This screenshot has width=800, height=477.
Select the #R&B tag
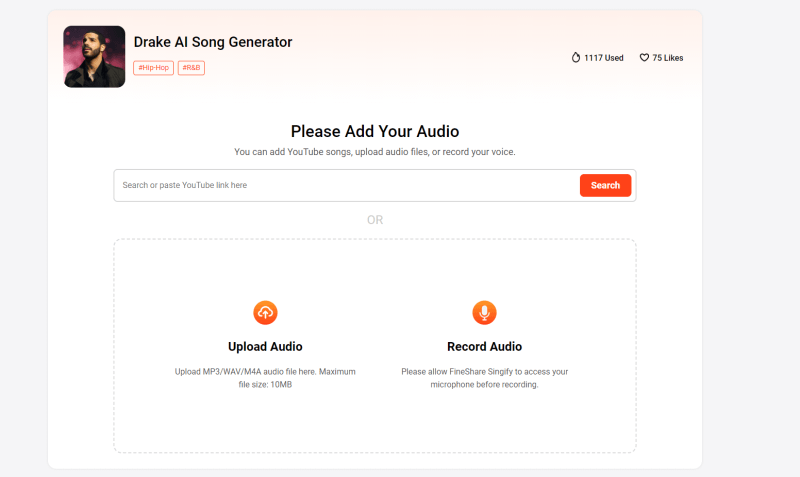(191, 68)
